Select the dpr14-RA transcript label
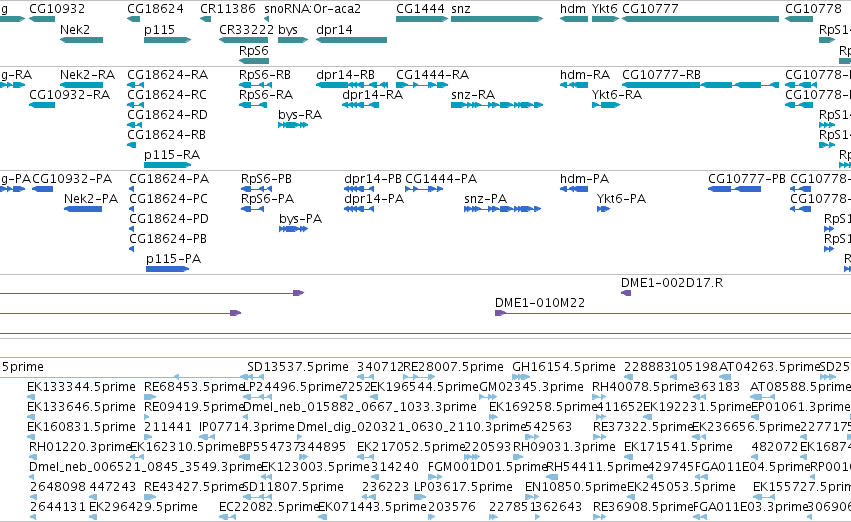 tap(372, 94)
